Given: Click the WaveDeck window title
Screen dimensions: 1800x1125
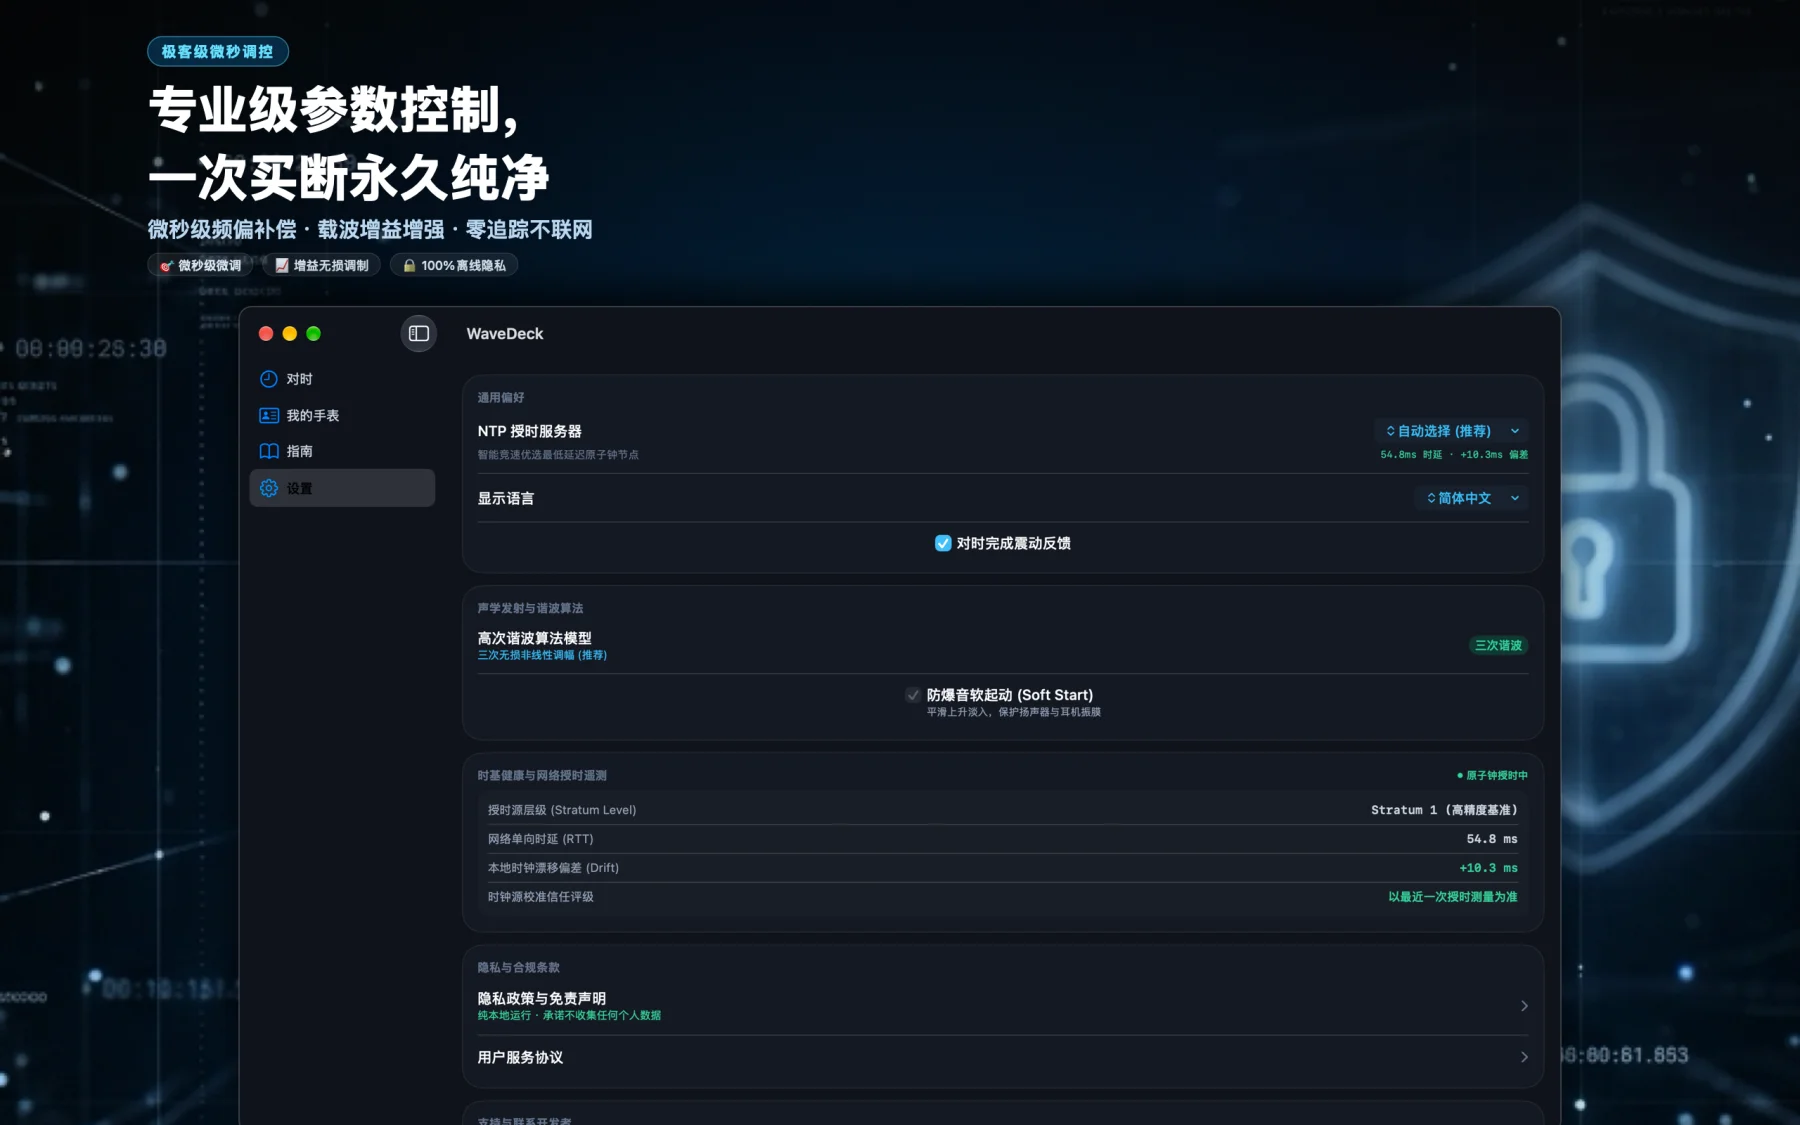Looking at the screenshot, I should coord(505,334).
